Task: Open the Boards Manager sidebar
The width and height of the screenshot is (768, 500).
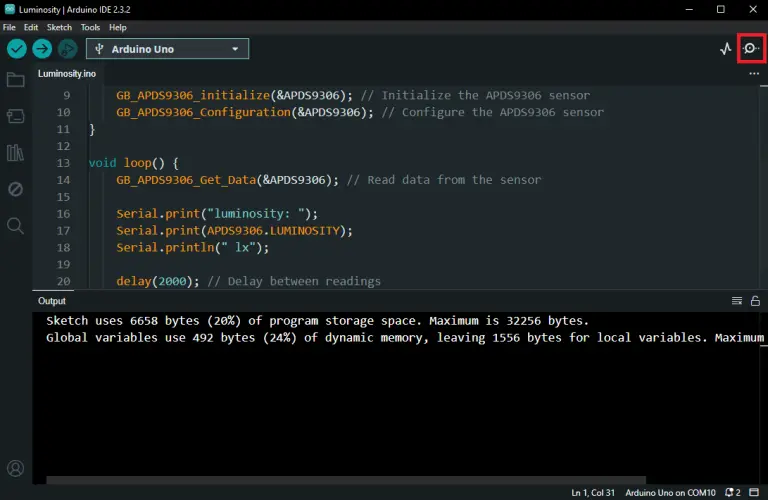Action: 16,116
